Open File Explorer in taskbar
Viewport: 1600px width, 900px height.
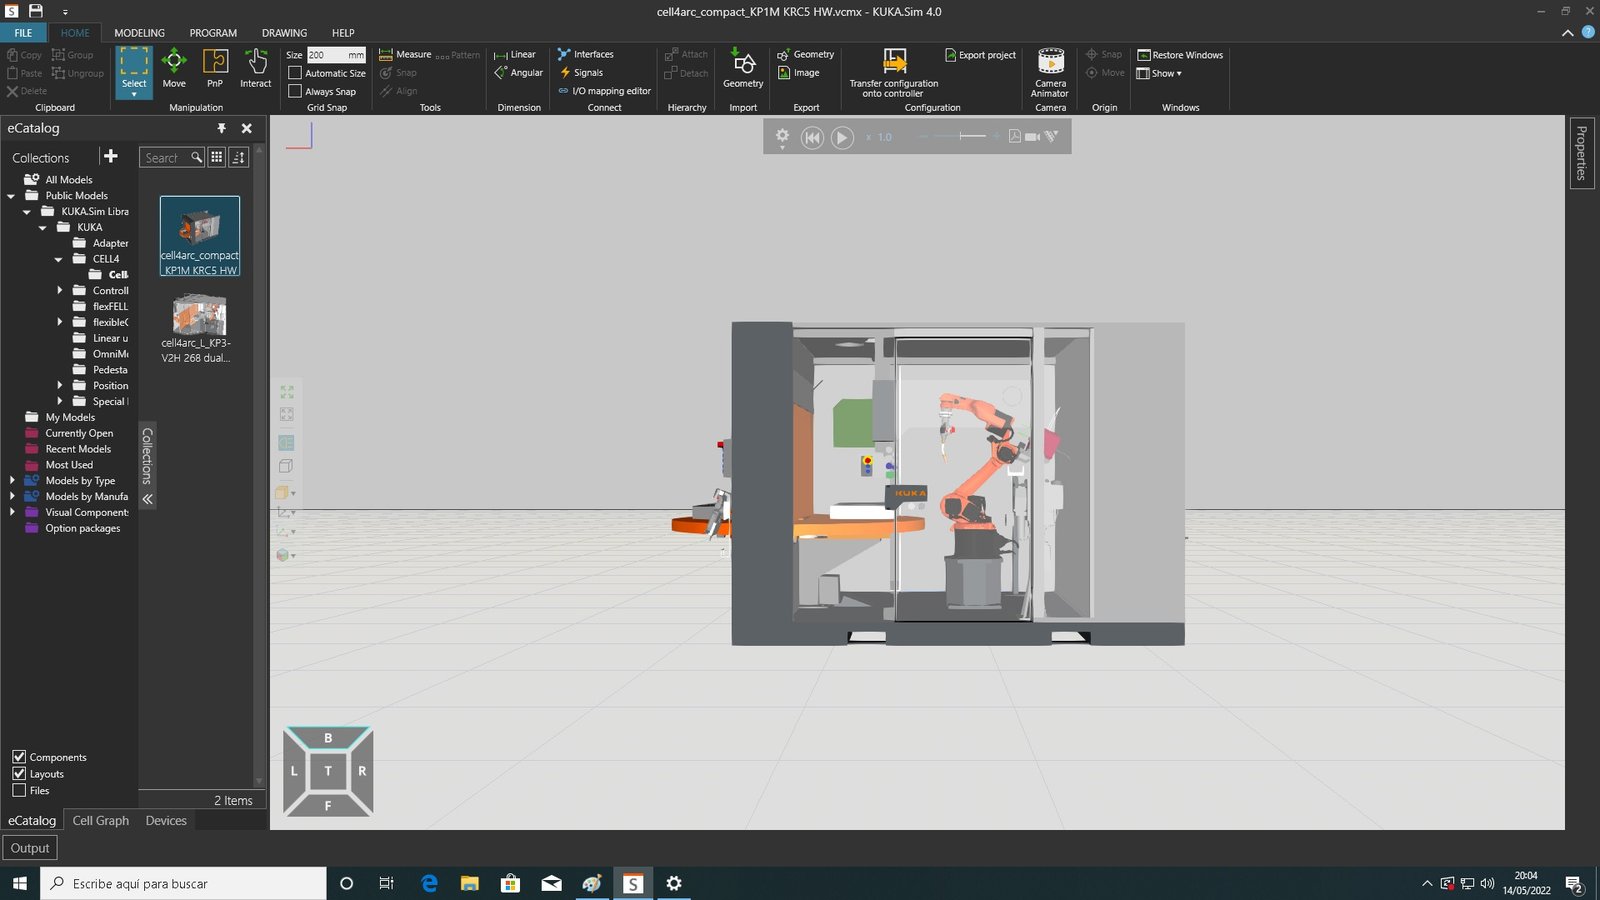point(469,883)
